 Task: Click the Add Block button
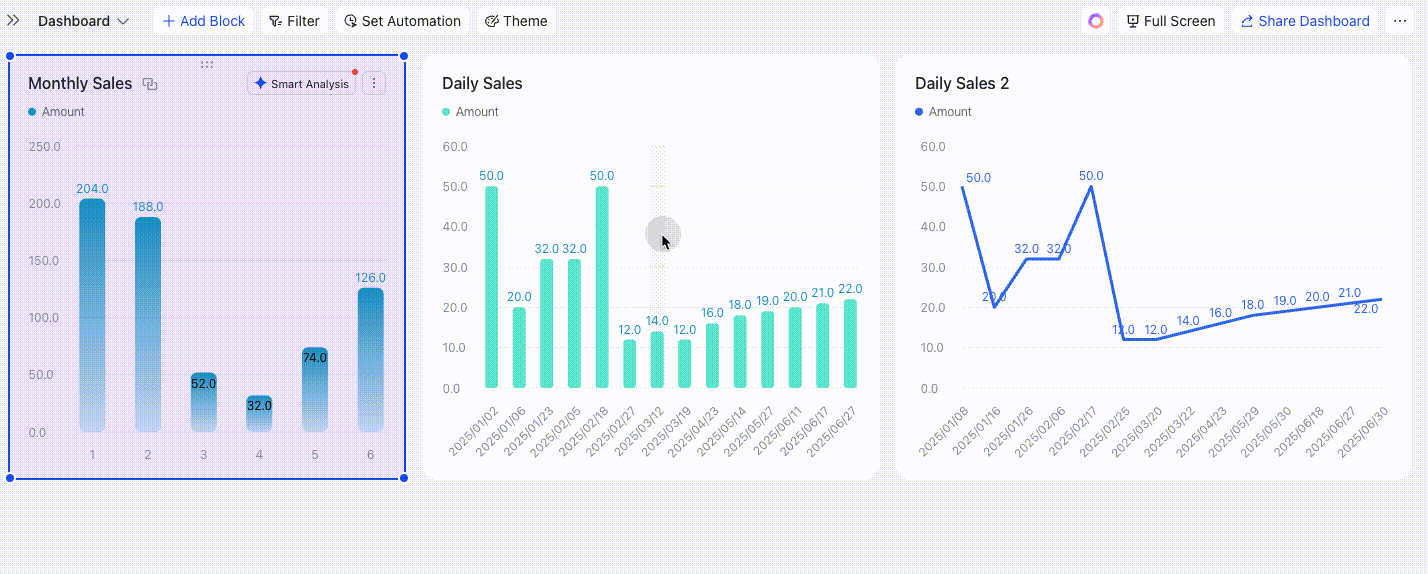coord(203,21)
